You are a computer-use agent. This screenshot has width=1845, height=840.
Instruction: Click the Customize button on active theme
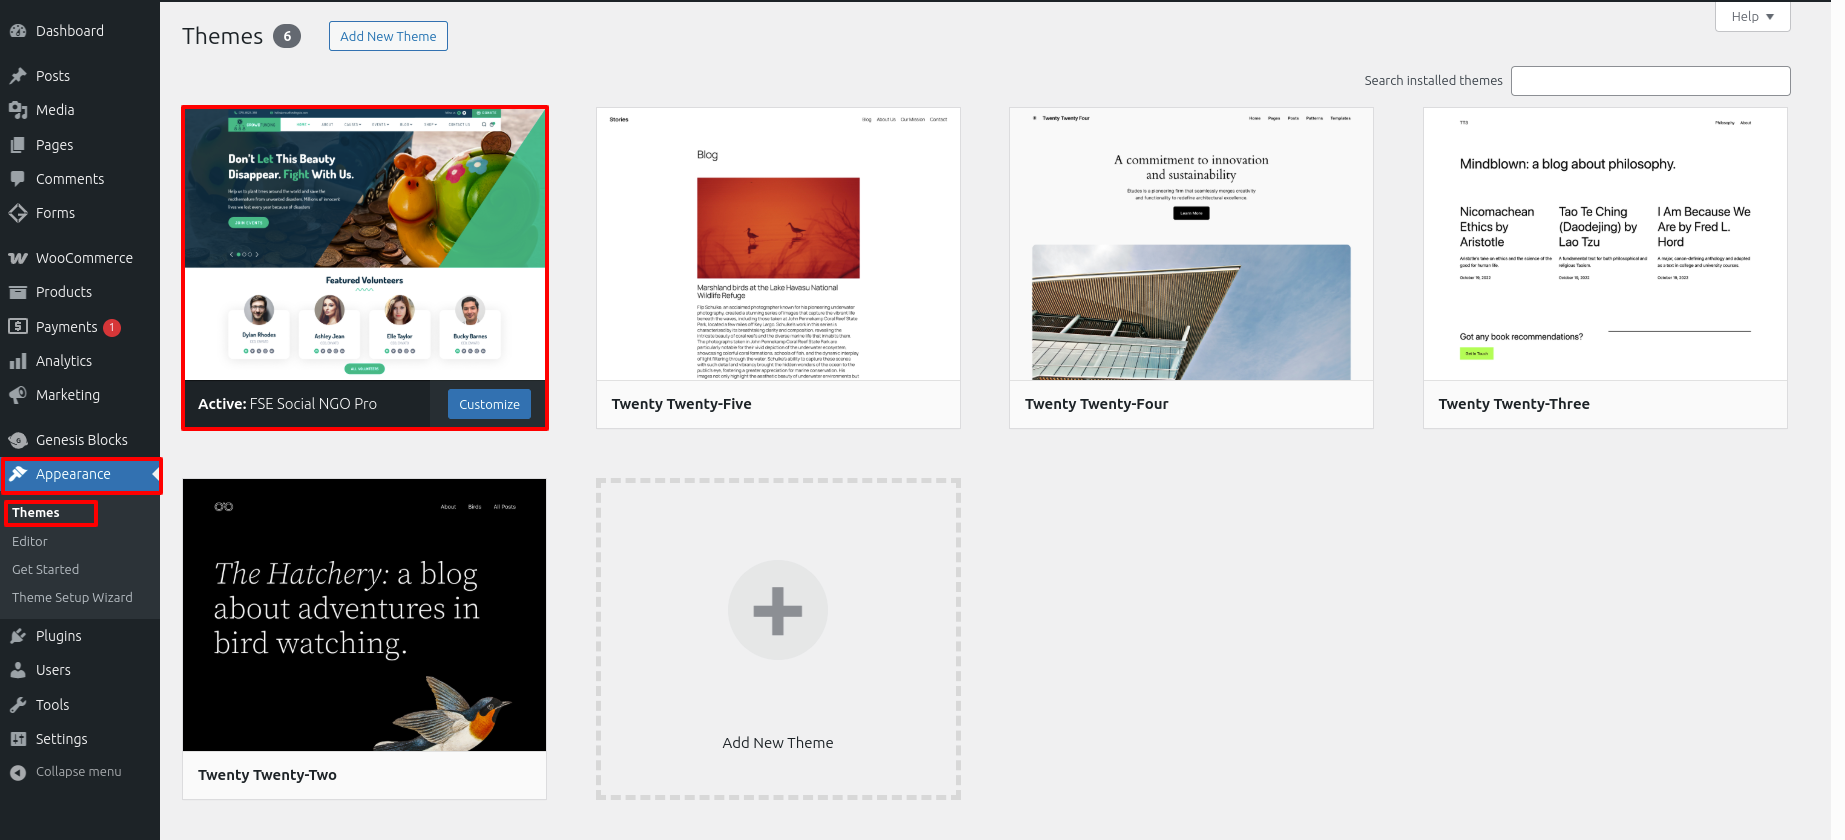pos(489,404)
